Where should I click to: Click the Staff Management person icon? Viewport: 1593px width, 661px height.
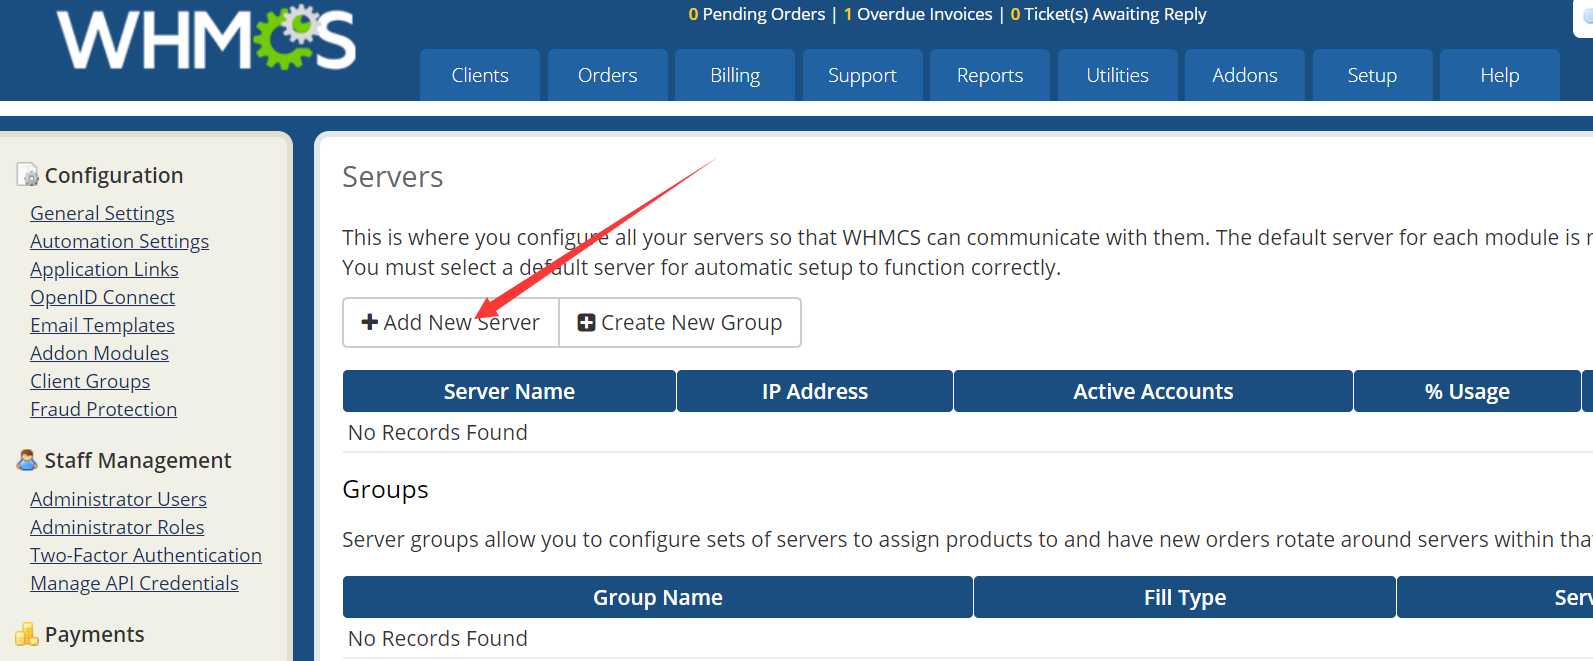point(27,460)
